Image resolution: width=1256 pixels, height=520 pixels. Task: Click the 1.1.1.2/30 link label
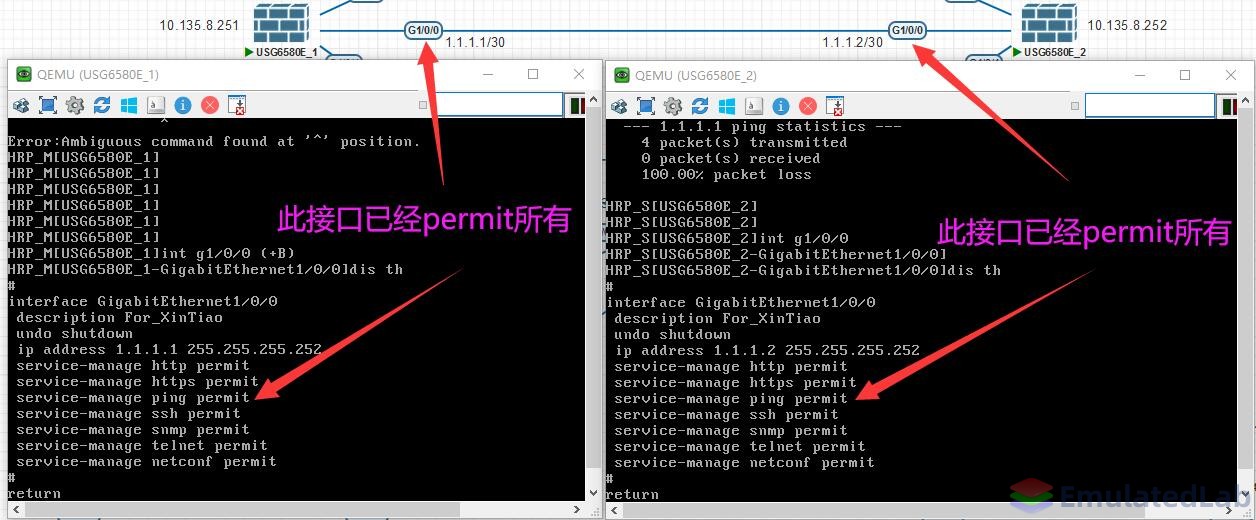pyautogui.click(x=853, y=42)
